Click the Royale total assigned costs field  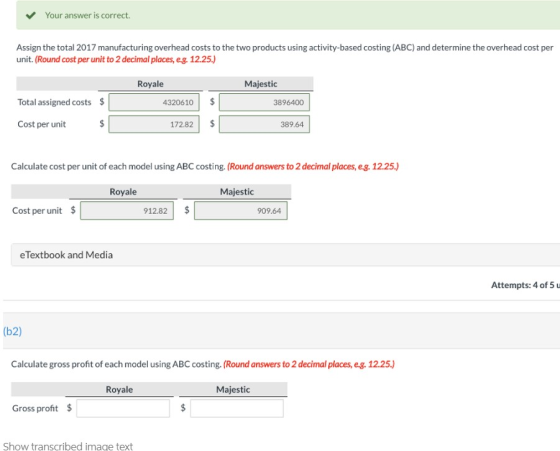tap(154, 102)
